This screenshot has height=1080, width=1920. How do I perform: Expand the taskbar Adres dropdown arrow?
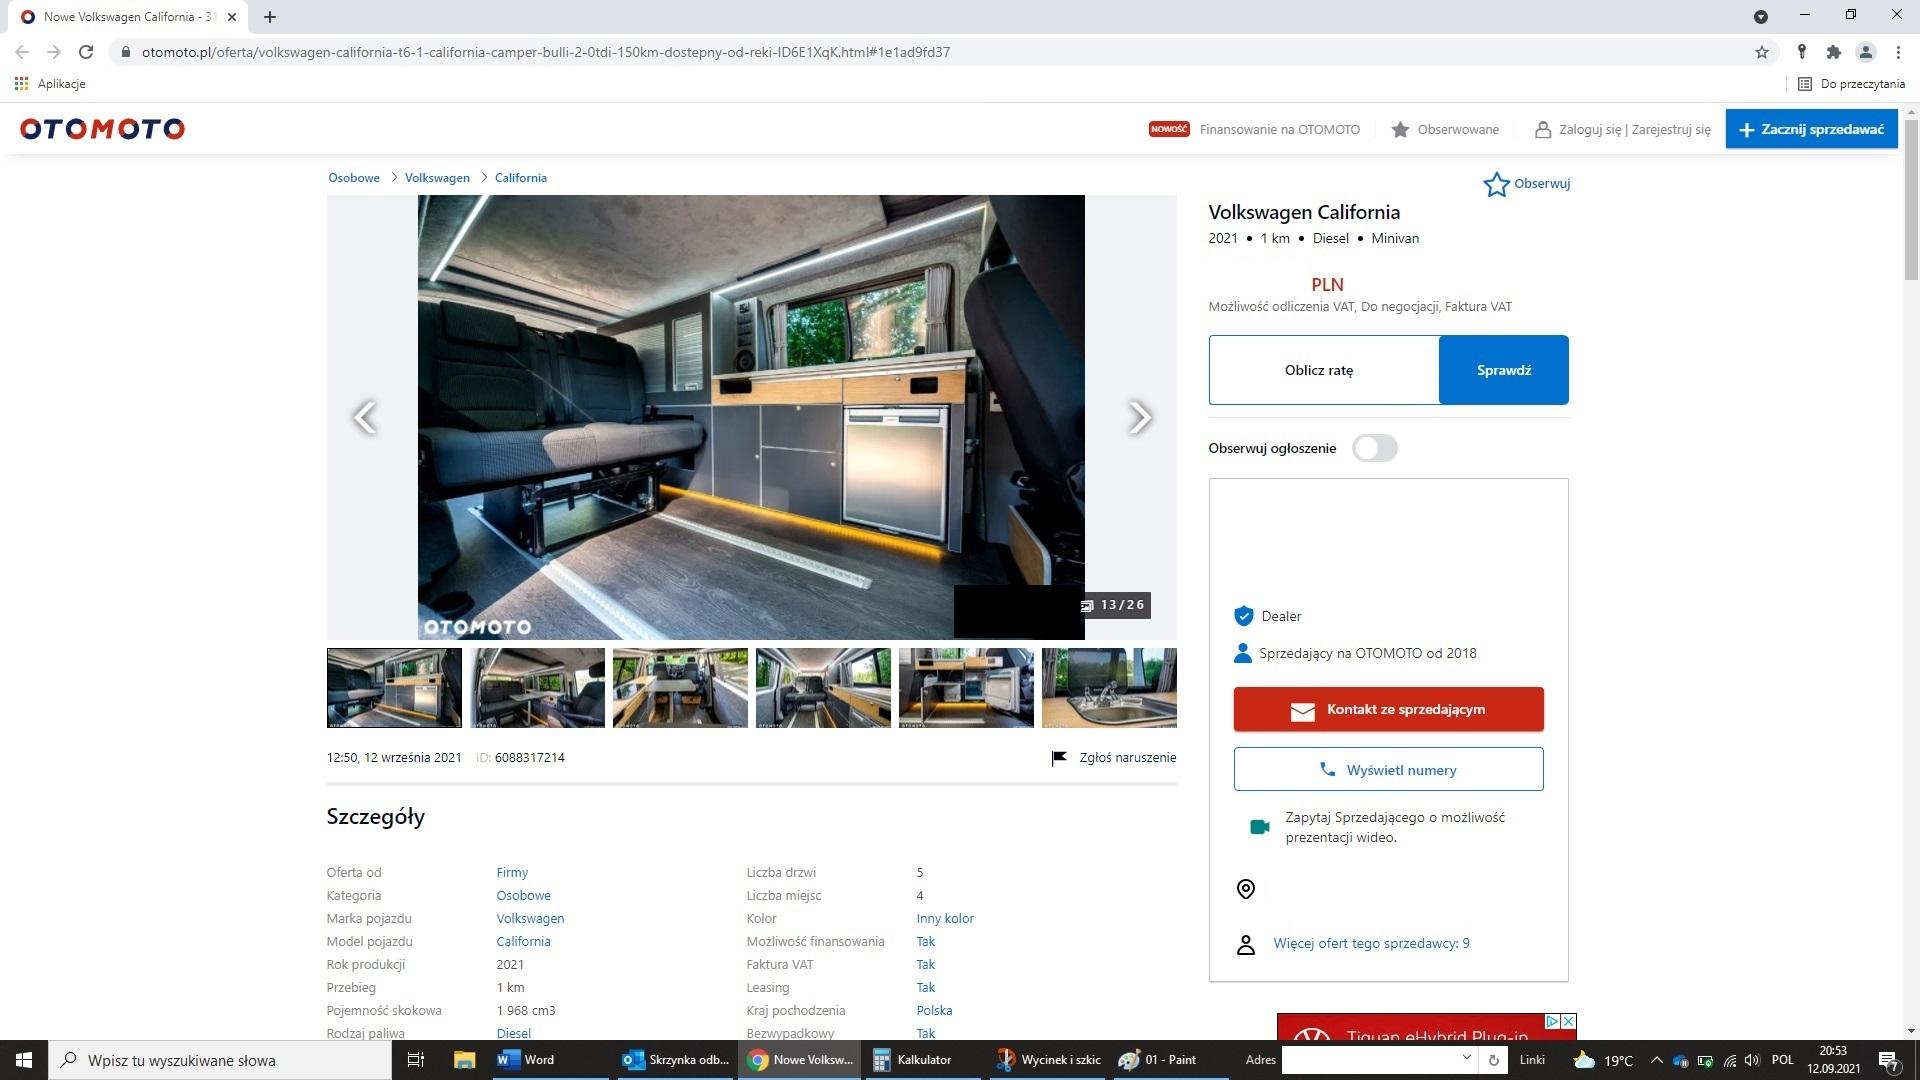click(x=1467, y=1058)
